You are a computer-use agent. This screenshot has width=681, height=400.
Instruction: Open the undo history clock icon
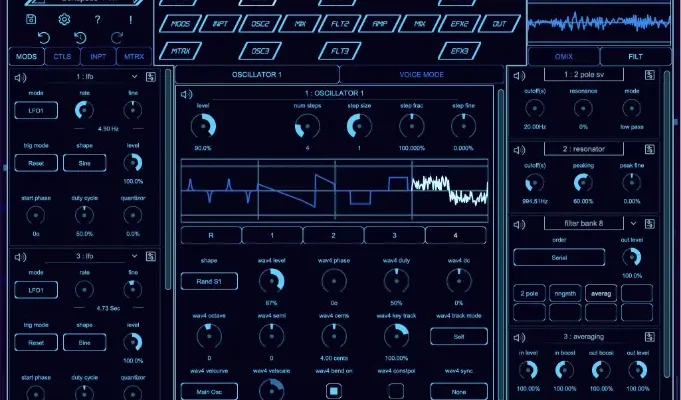pyautogui.click(x=81, y=37)
